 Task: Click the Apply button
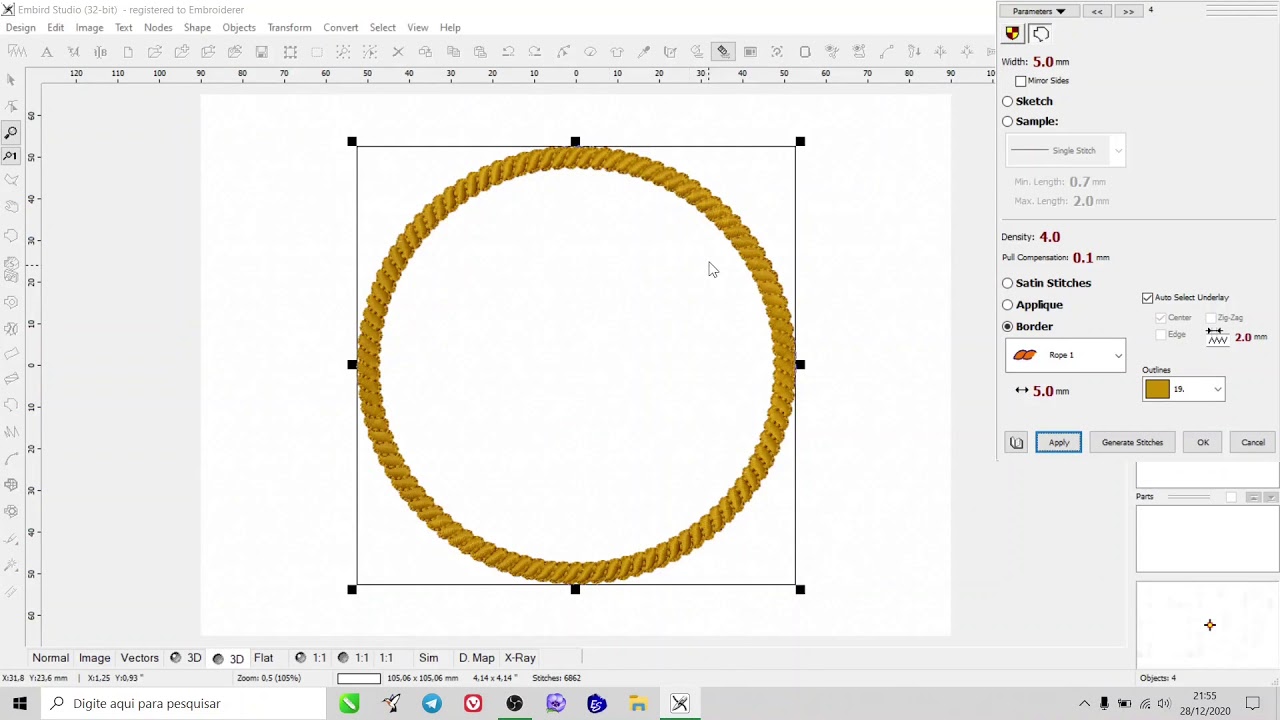(1059, 442)
